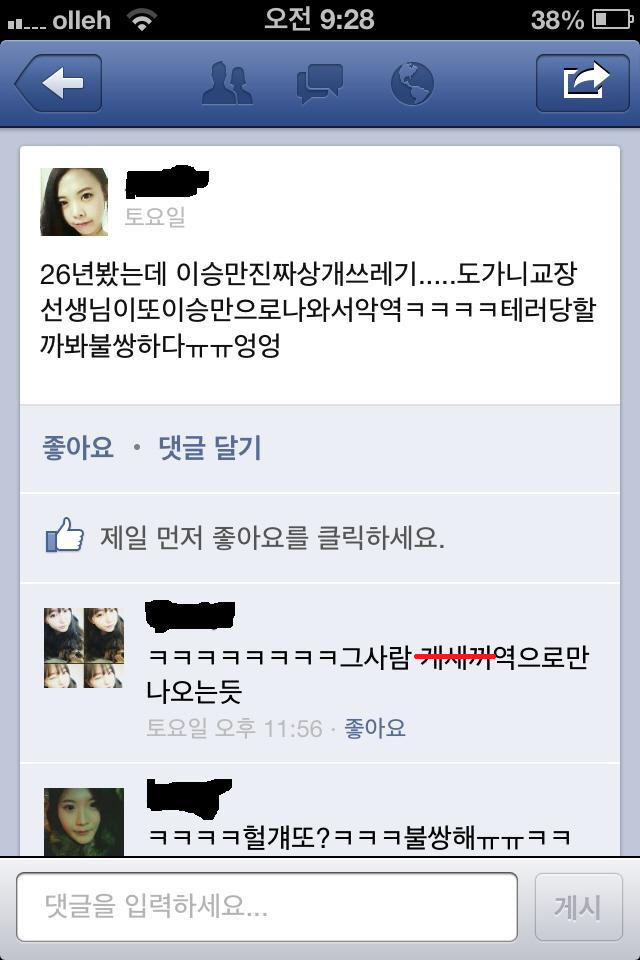Open the globe notifications icon
This screenshot has width=640, height=960.
pyautogui.click(x=412, y=83)
